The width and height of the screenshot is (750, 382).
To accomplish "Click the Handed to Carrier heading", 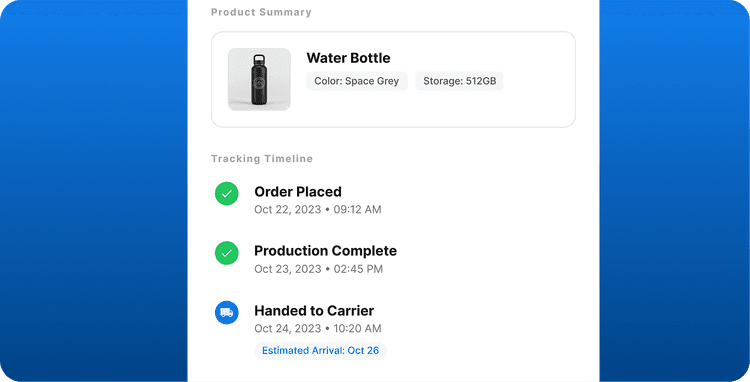I will (314, 311).
